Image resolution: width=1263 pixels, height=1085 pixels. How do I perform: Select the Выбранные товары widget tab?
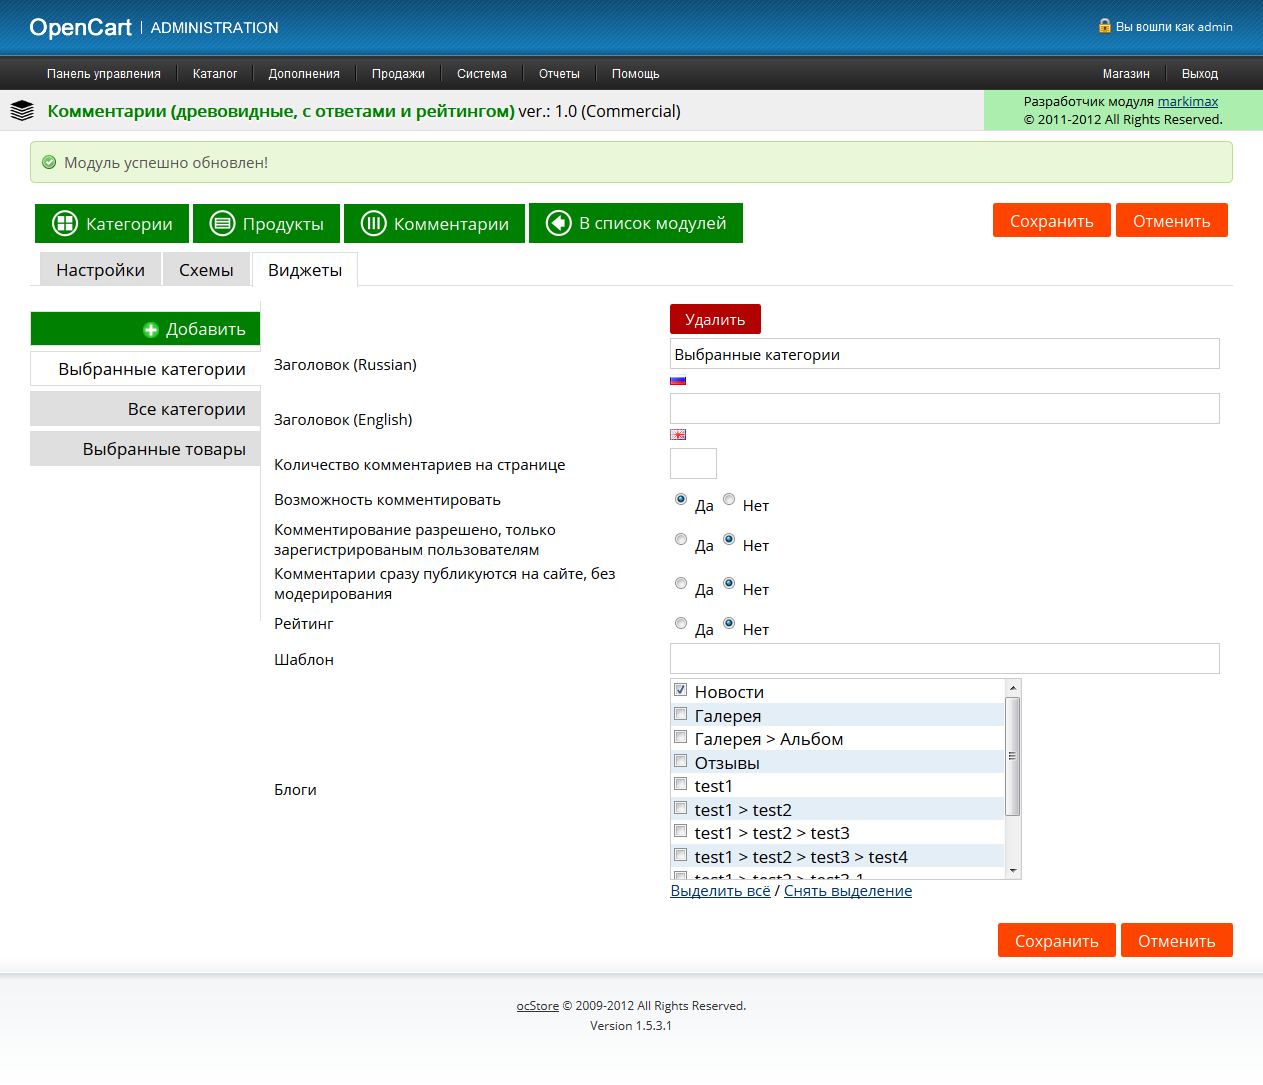click(x=145, y=449)
